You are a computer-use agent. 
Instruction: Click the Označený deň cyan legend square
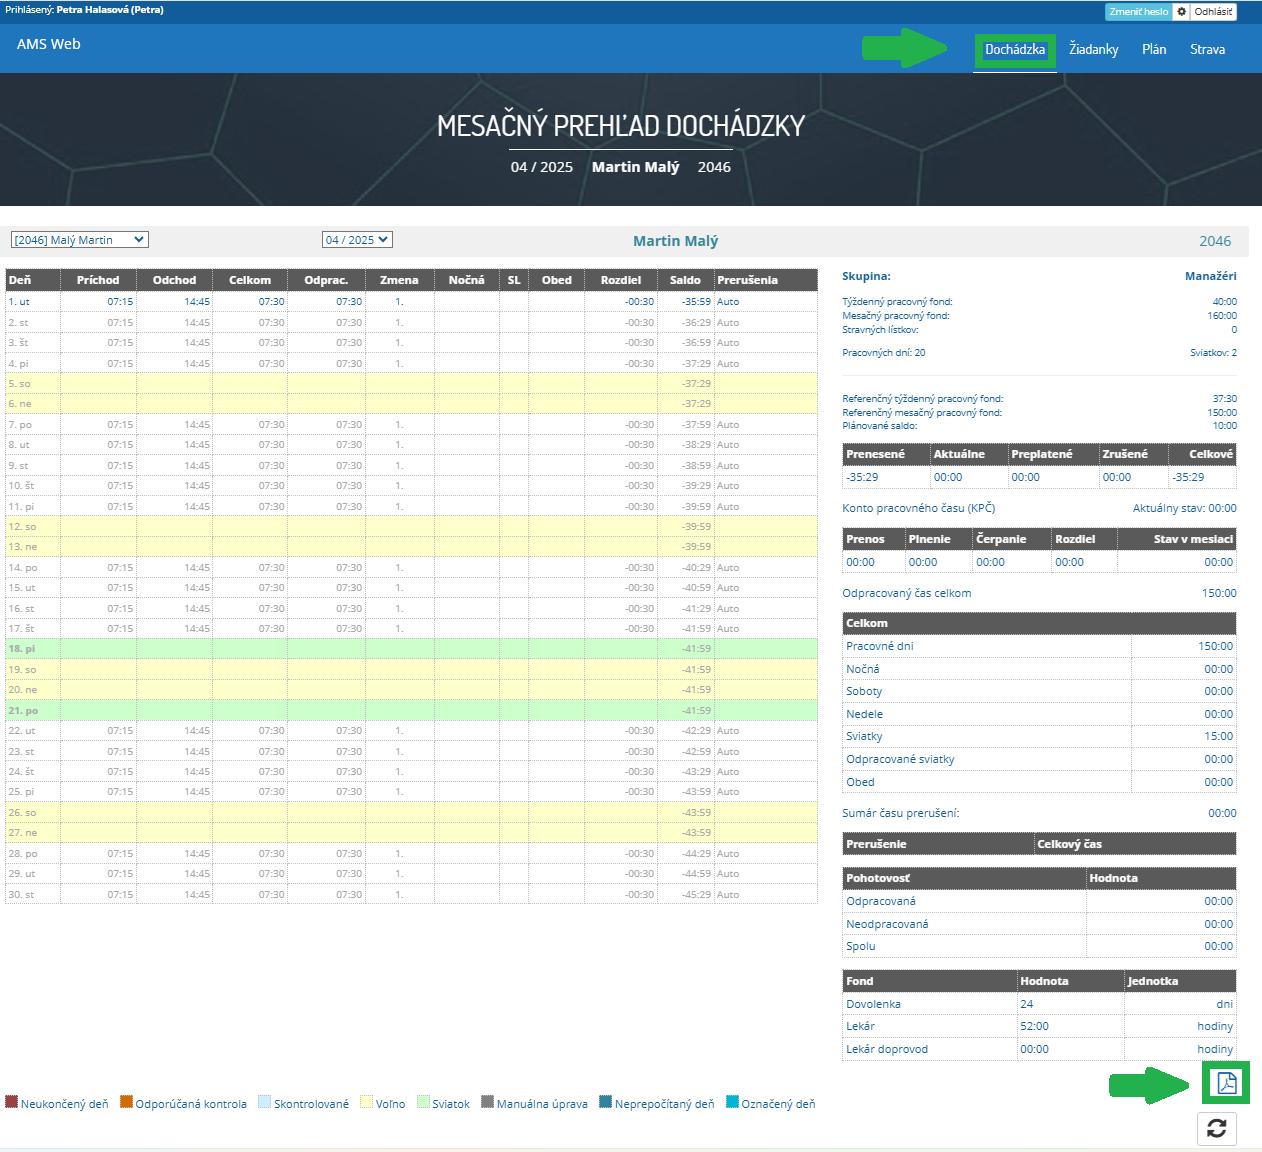click(x=732, y=1102)
